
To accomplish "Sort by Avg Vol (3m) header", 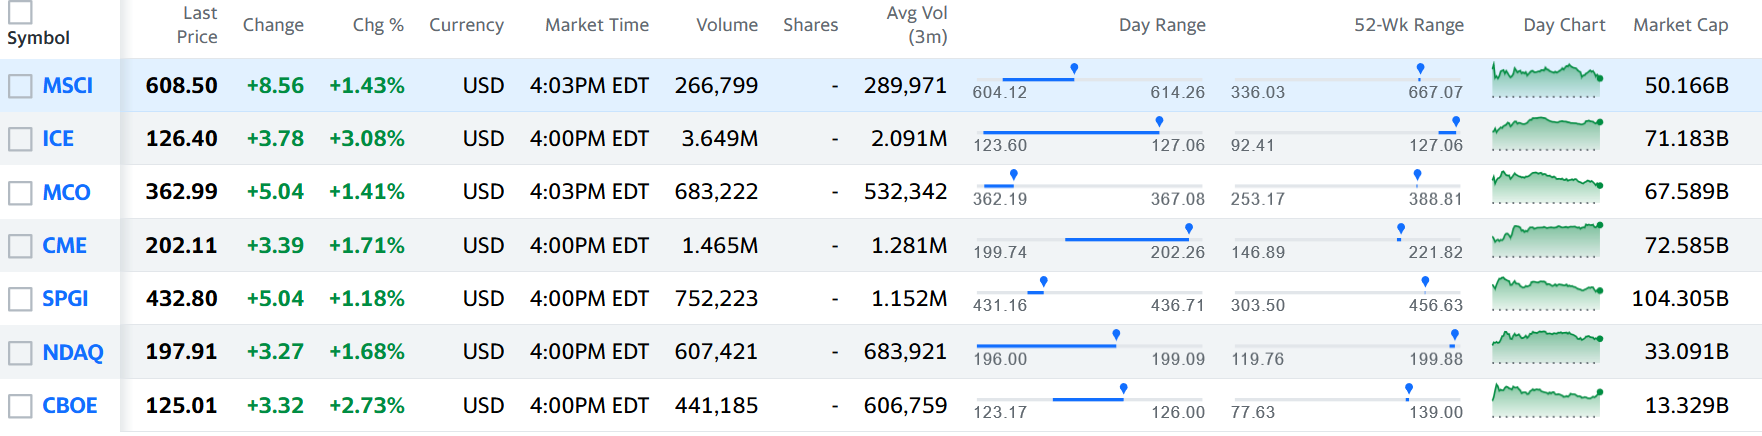I will tap(916, 25).
